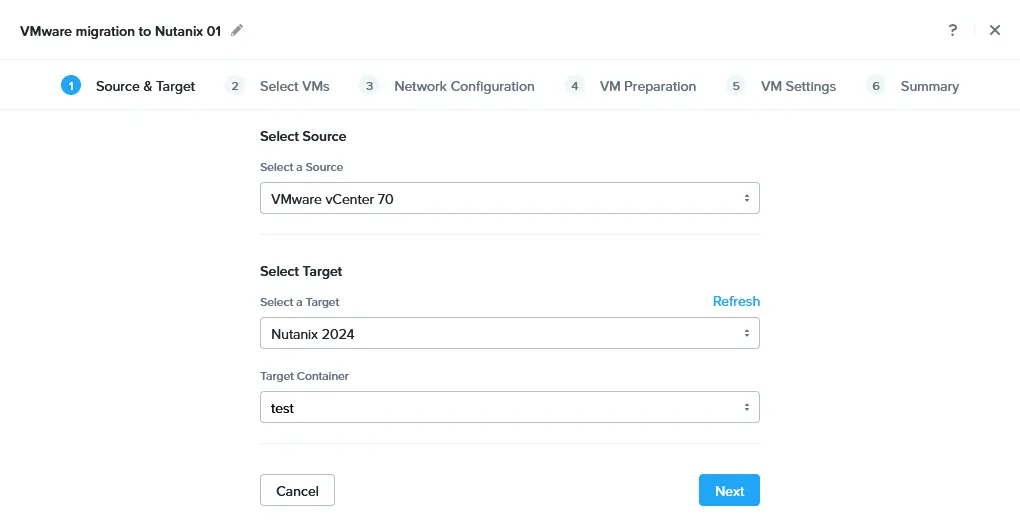
Task: Jump to VM Preparation step
Action: click(x=648, y=87)
